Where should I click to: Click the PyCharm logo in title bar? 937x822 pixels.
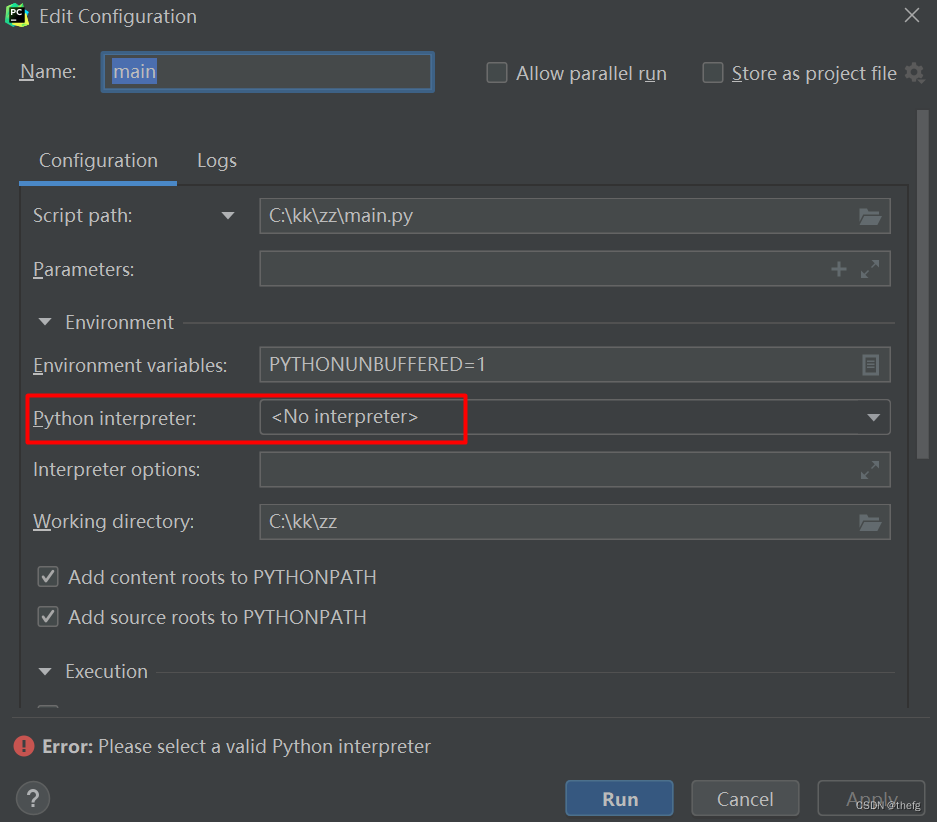click(x=17, y=16)
